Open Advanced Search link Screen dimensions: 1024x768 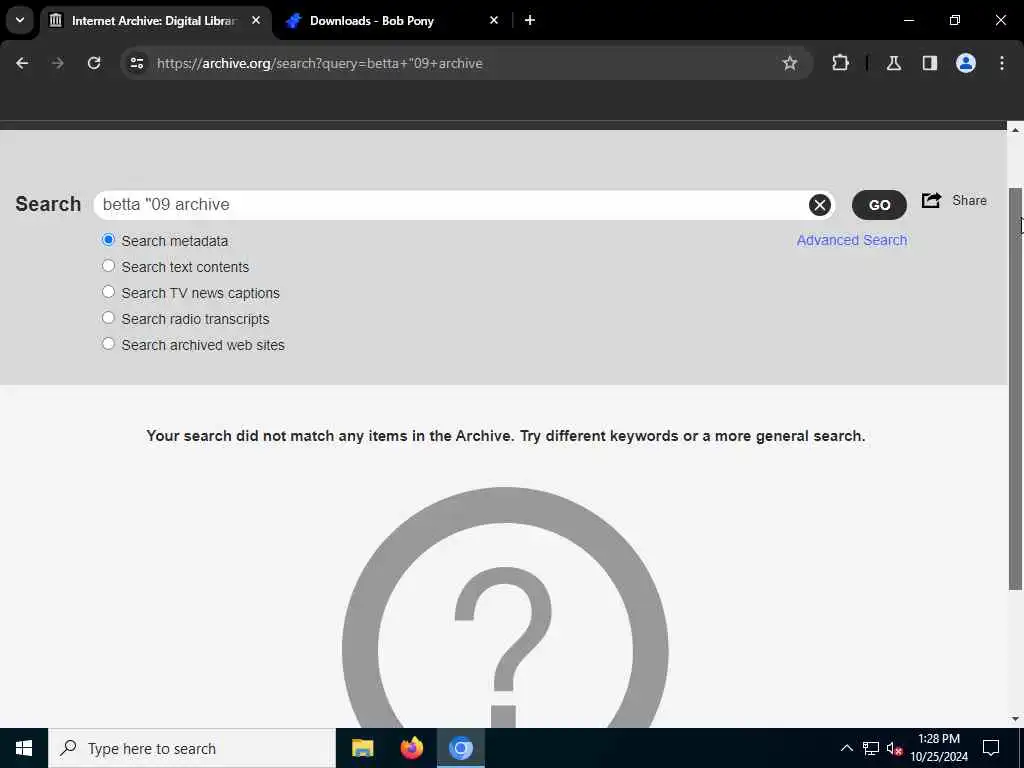852,240
